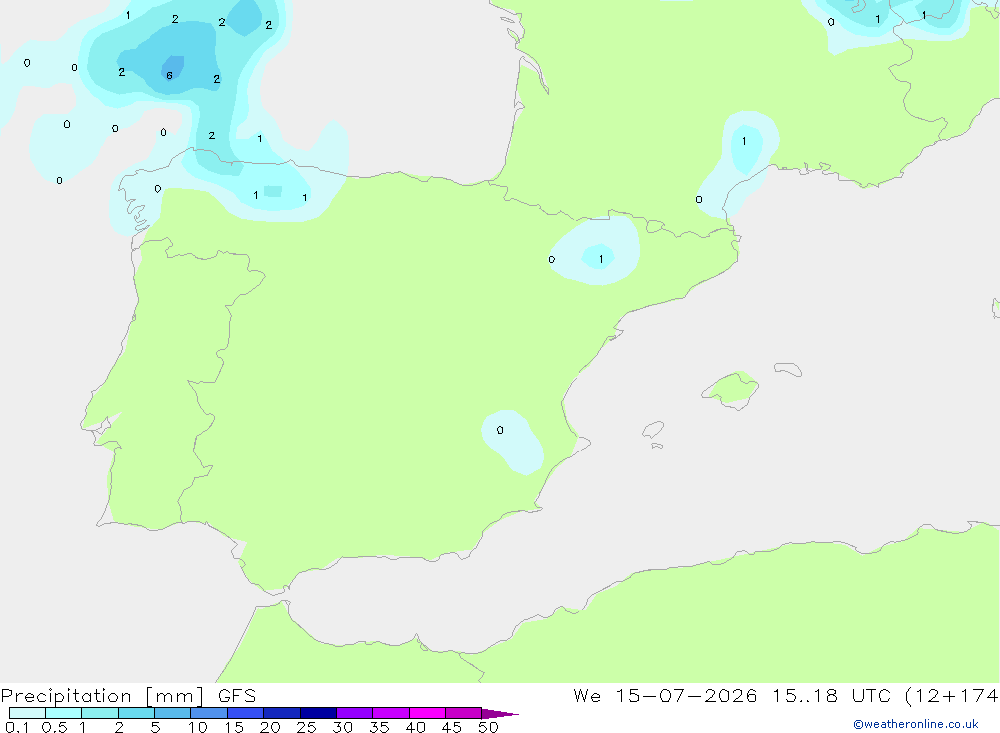Viewport: 1000px width, 733px height.
Task: Click the '6' precipitation value on the map
Action: pyautogui.click(x=169, y=75)
